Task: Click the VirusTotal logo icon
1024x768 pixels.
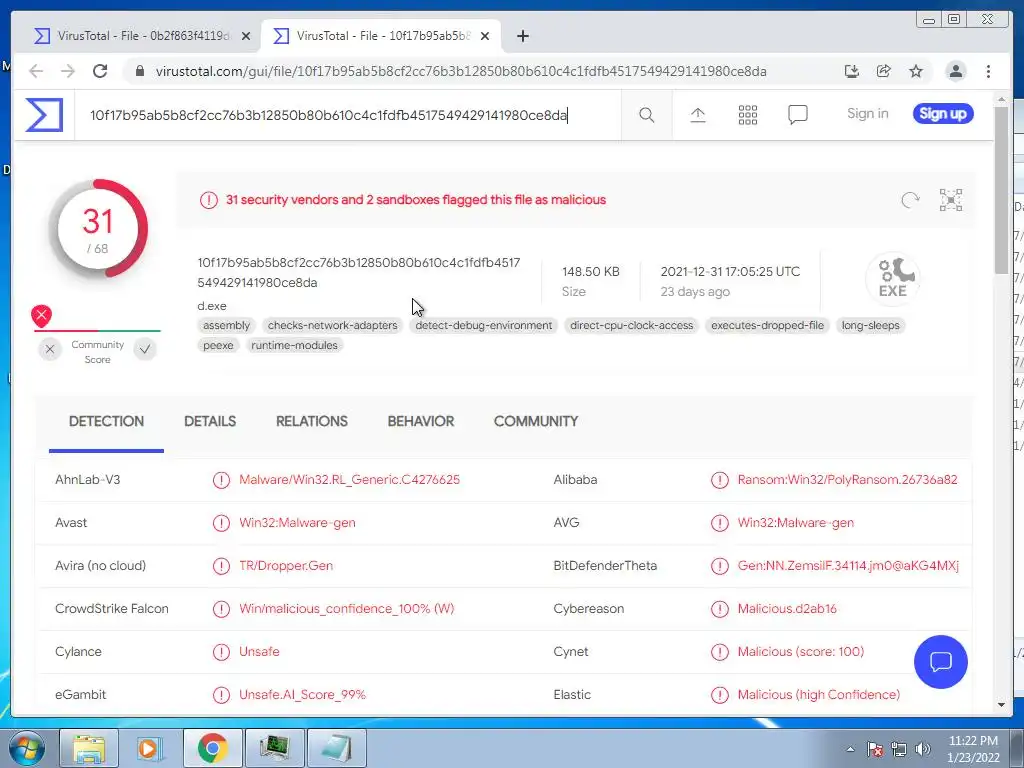Action: (x=44, y=115)
